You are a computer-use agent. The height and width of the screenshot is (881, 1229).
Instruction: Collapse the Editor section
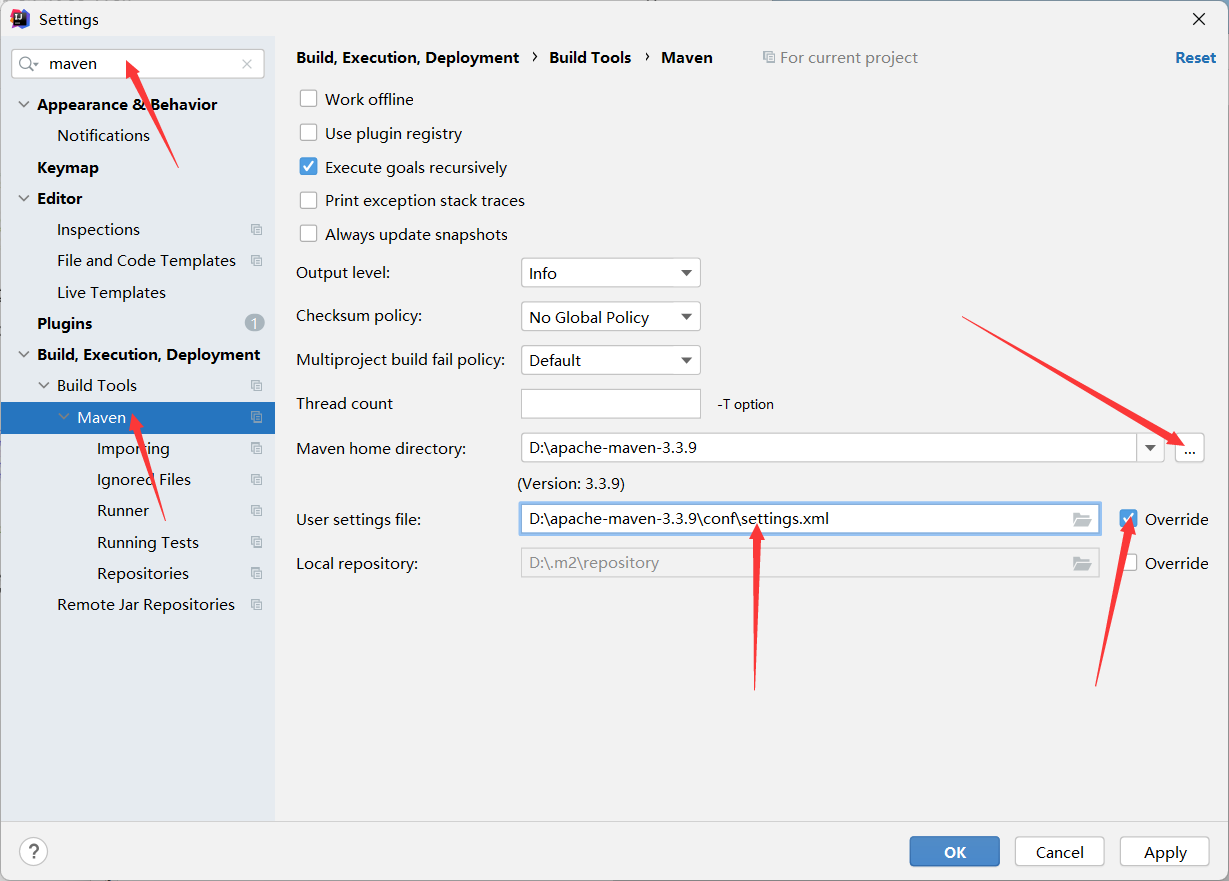[24, 198]
